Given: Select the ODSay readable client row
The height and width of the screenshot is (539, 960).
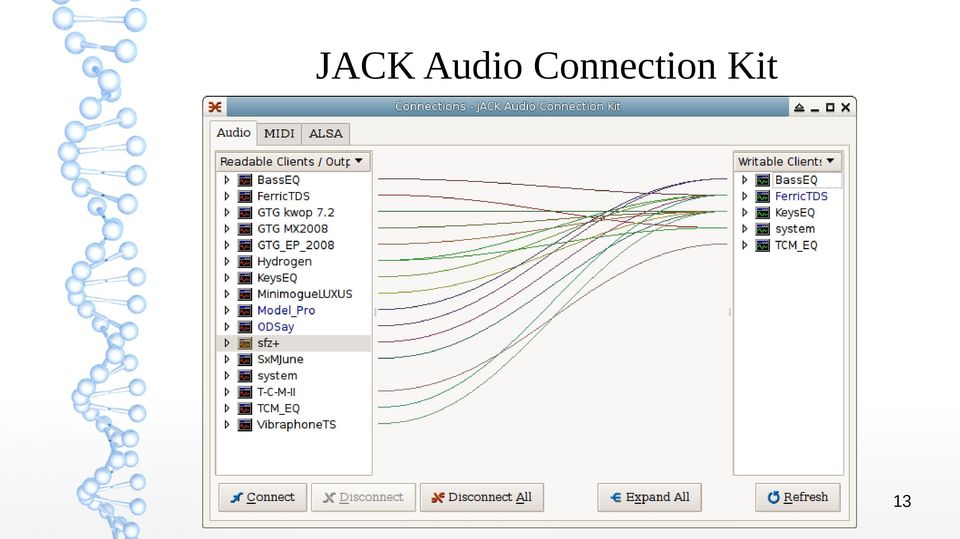Looking at the screenshot, I should point(293,327).
